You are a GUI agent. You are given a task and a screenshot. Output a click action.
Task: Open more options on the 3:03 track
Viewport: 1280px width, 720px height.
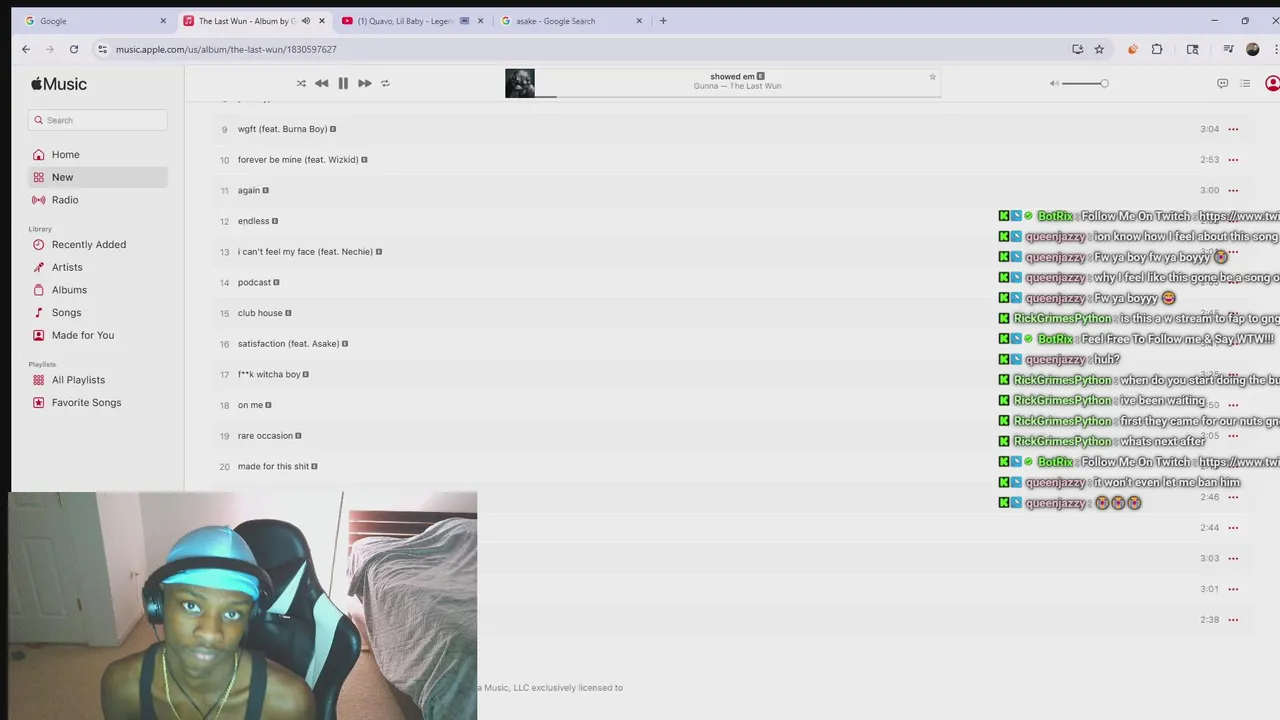(1233, 558)
